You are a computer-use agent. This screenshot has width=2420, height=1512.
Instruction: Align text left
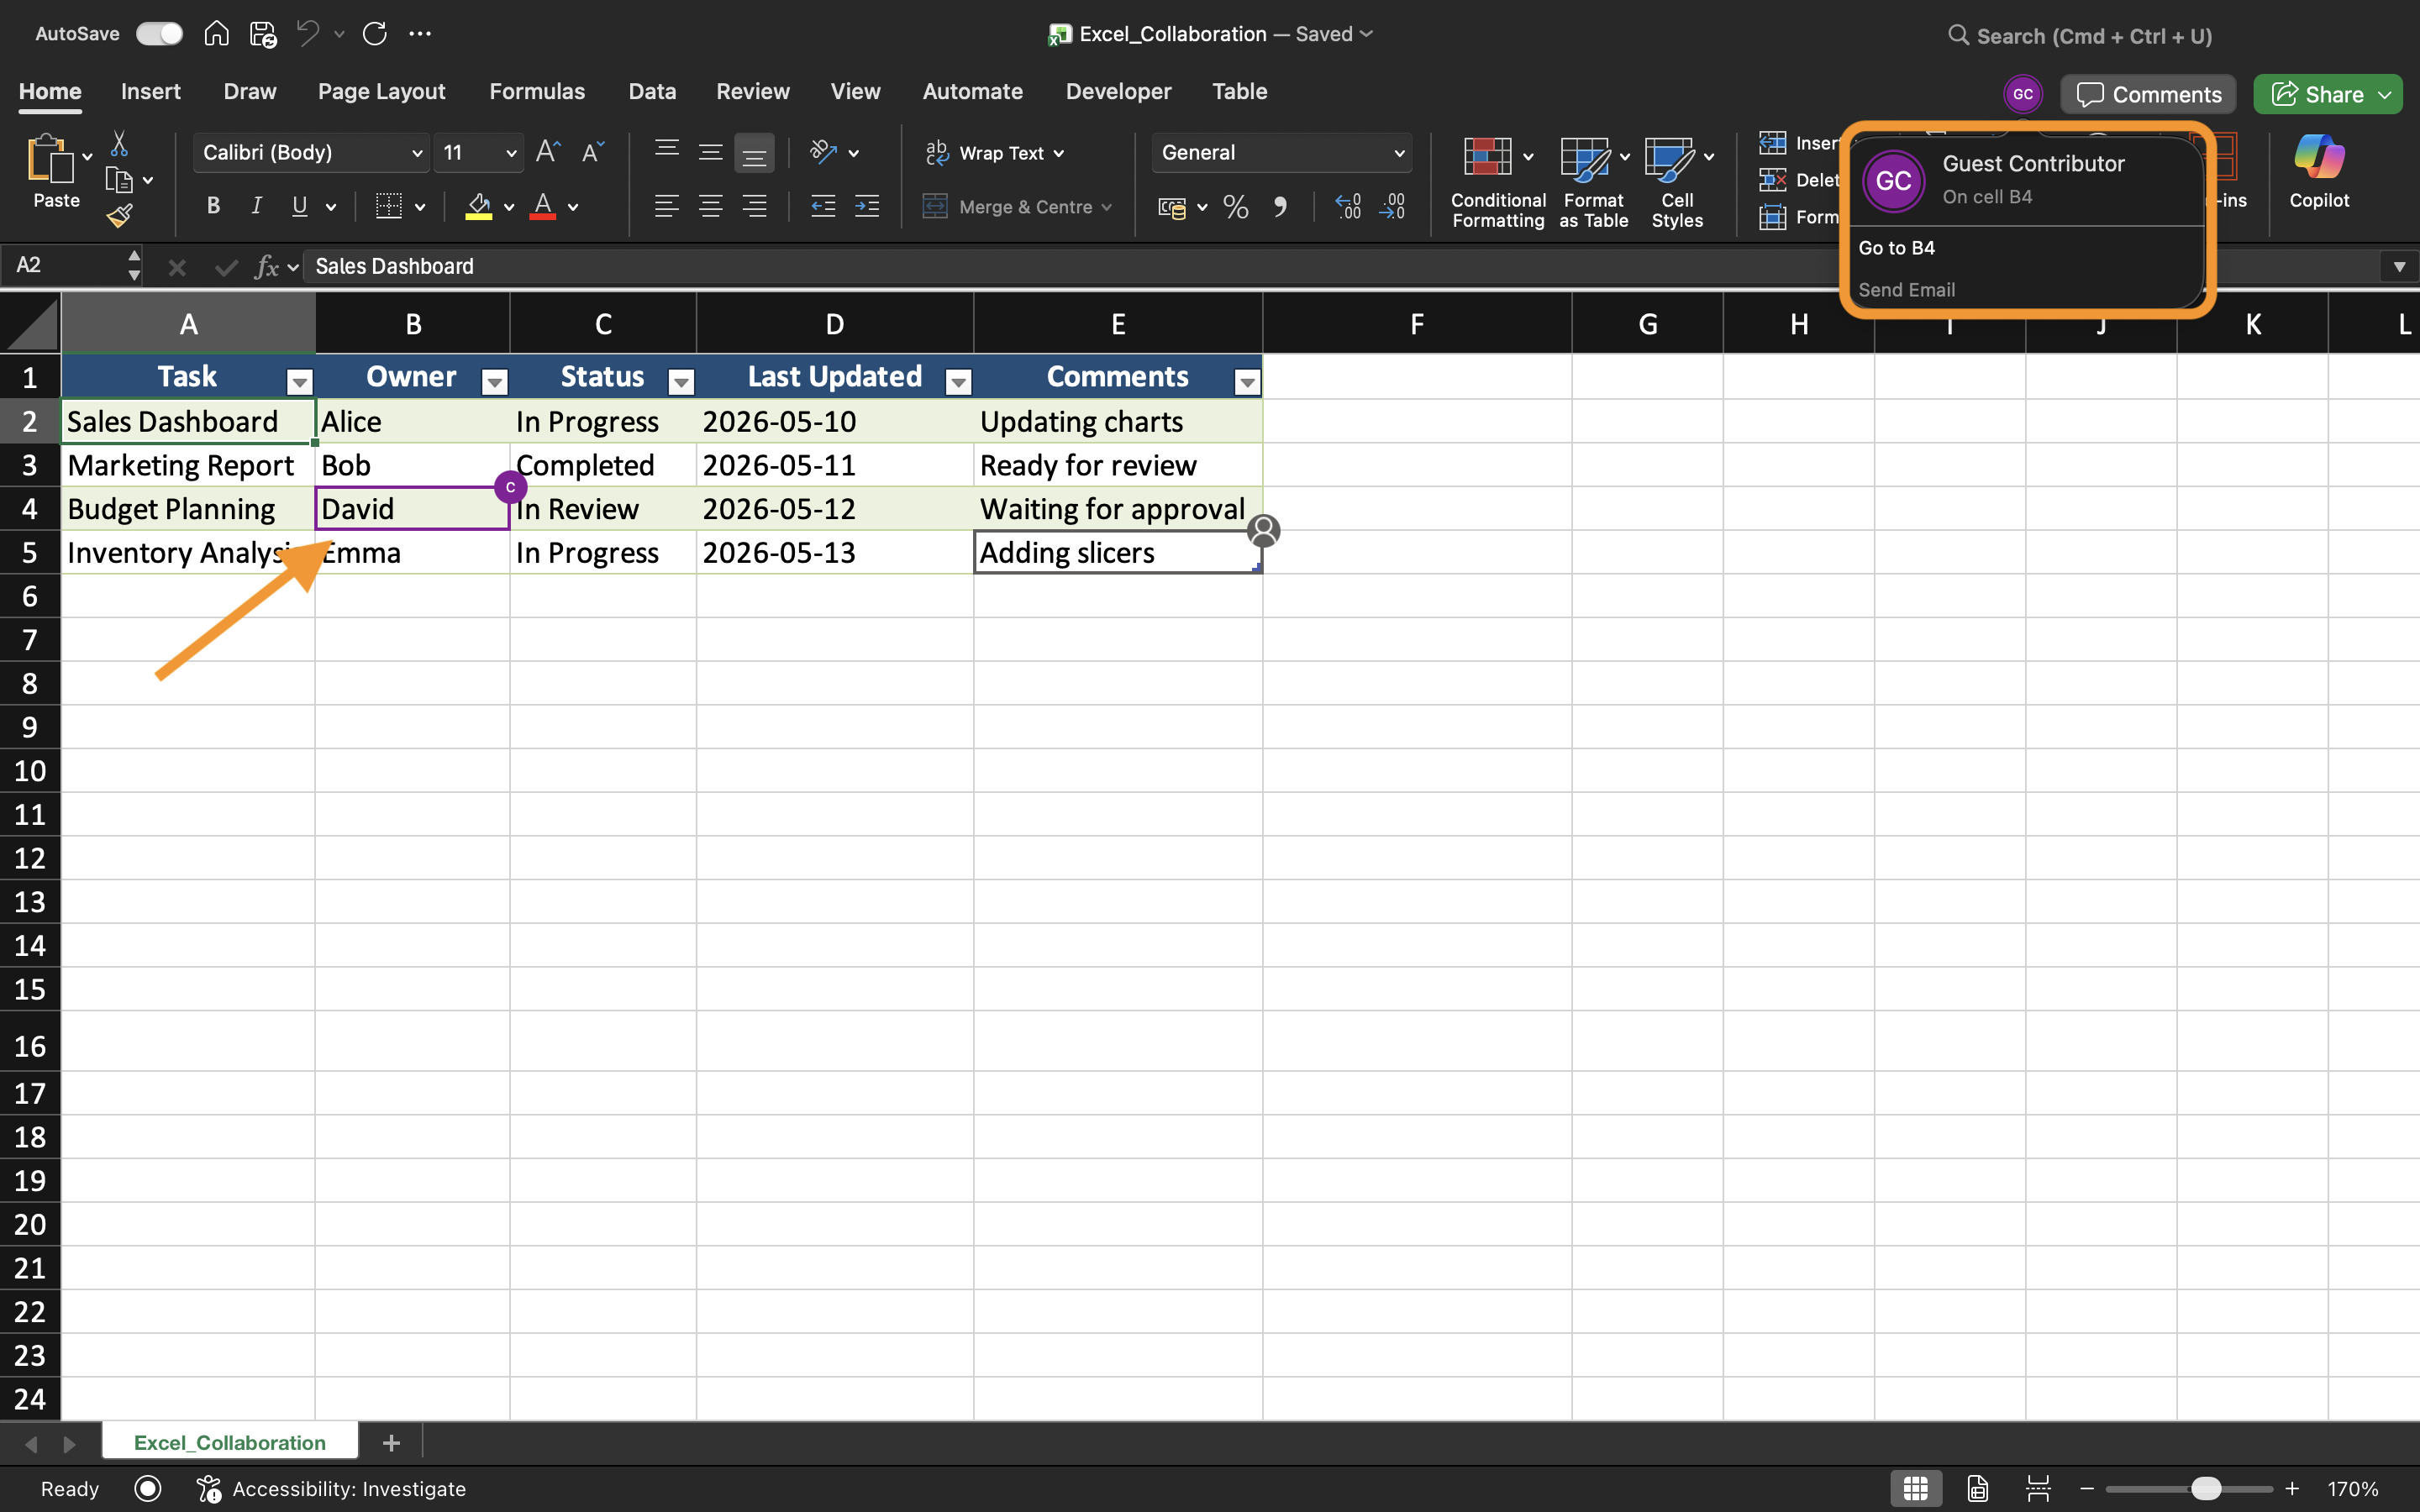pyautogui.click(x=667, y=206)
